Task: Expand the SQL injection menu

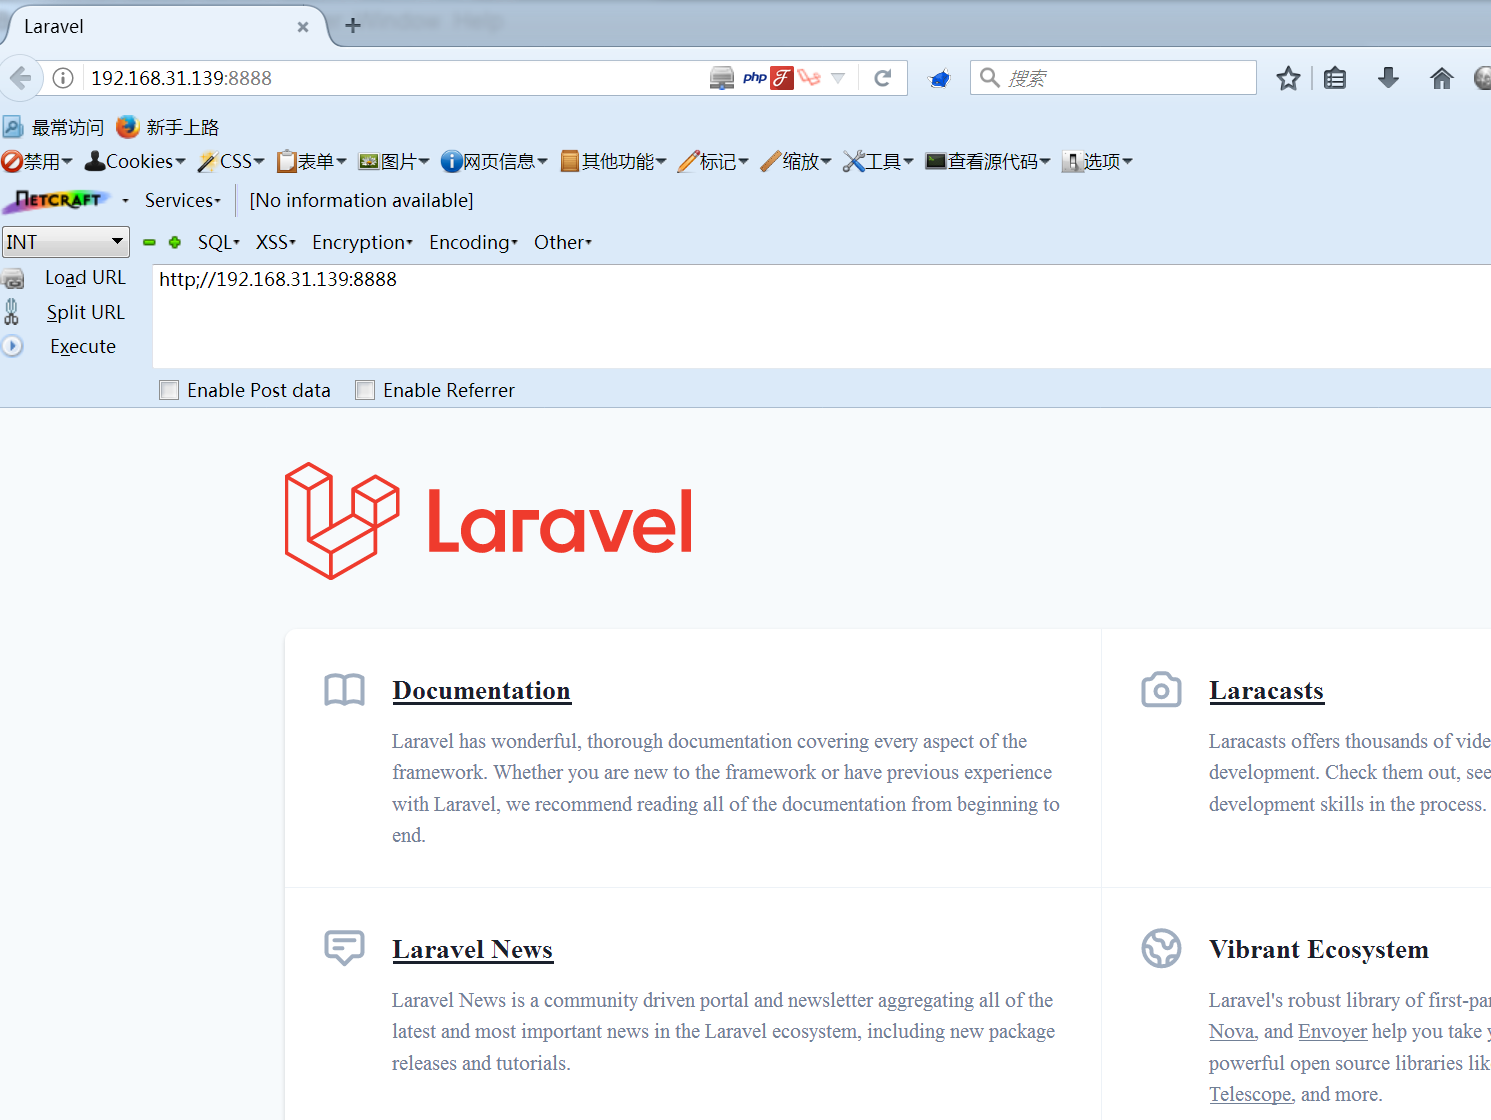Action: 218,242
